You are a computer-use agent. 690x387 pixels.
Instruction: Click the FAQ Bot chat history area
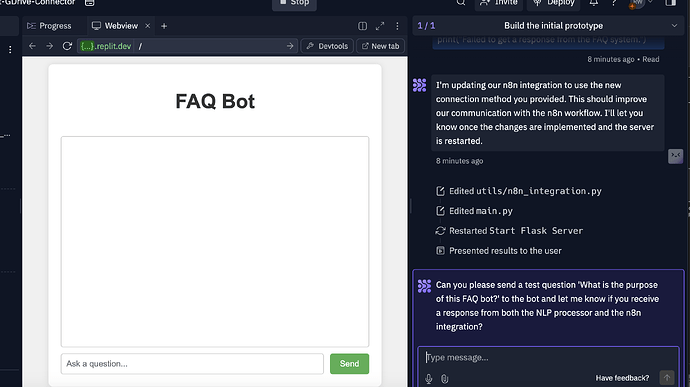[x=215, y=241]
